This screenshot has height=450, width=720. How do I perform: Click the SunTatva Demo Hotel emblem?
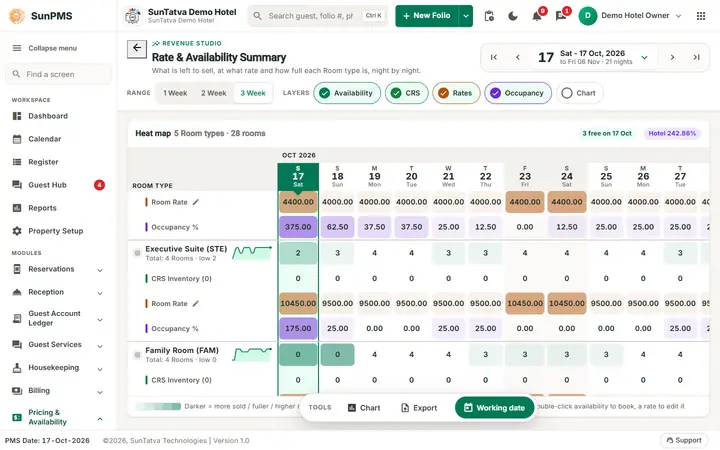133,16
